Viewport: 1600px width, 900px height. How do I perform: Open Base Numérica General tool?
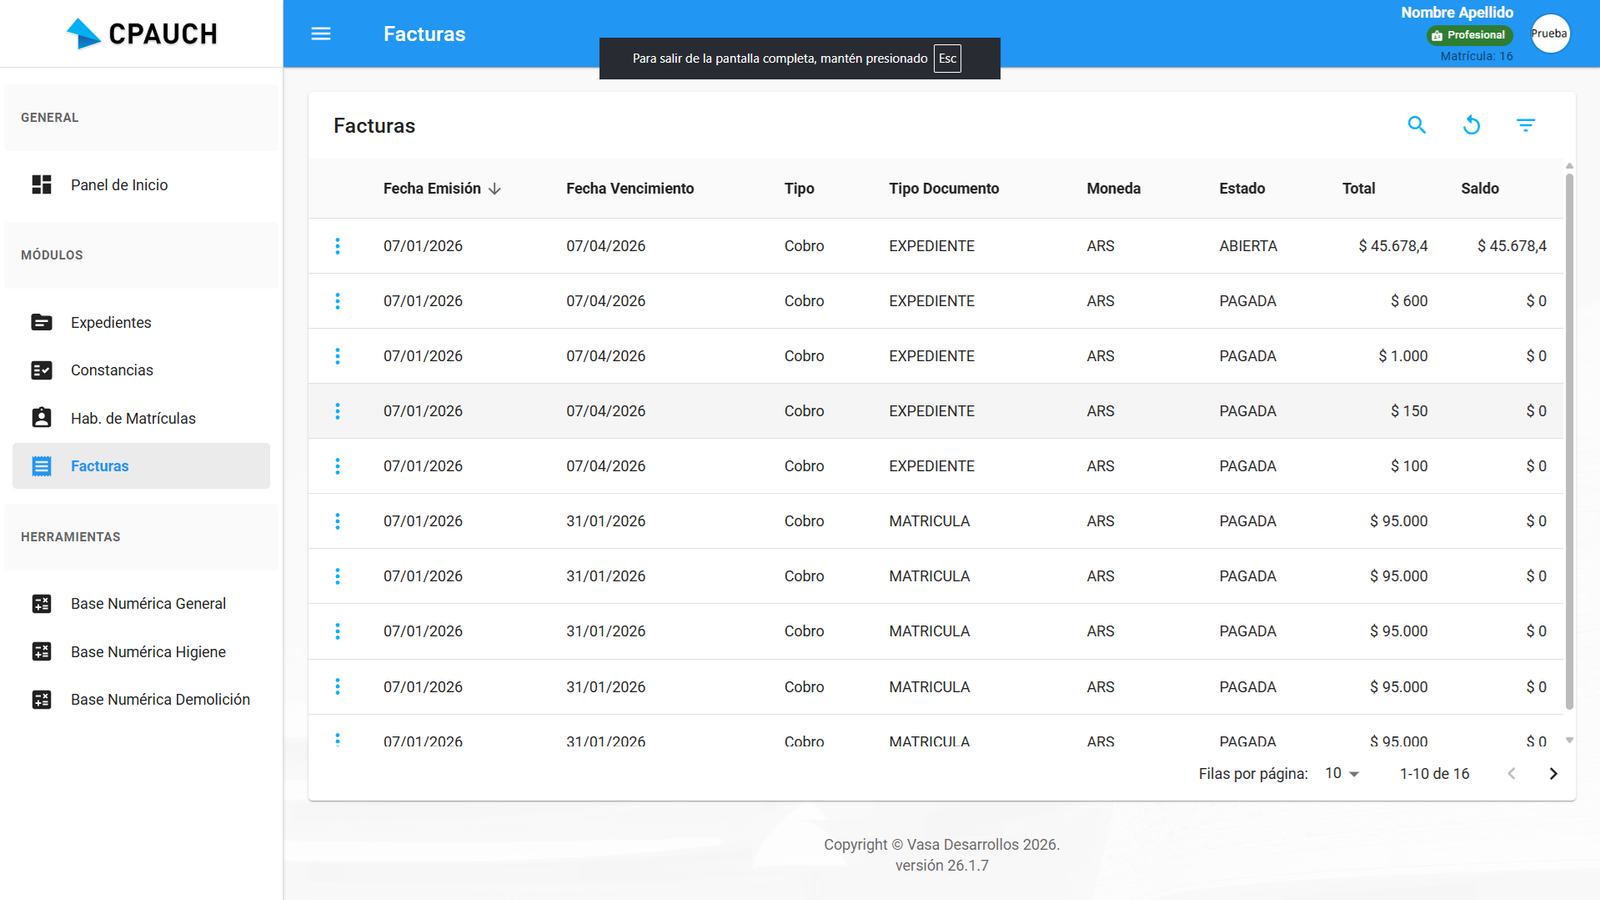[x=148, y=603]
